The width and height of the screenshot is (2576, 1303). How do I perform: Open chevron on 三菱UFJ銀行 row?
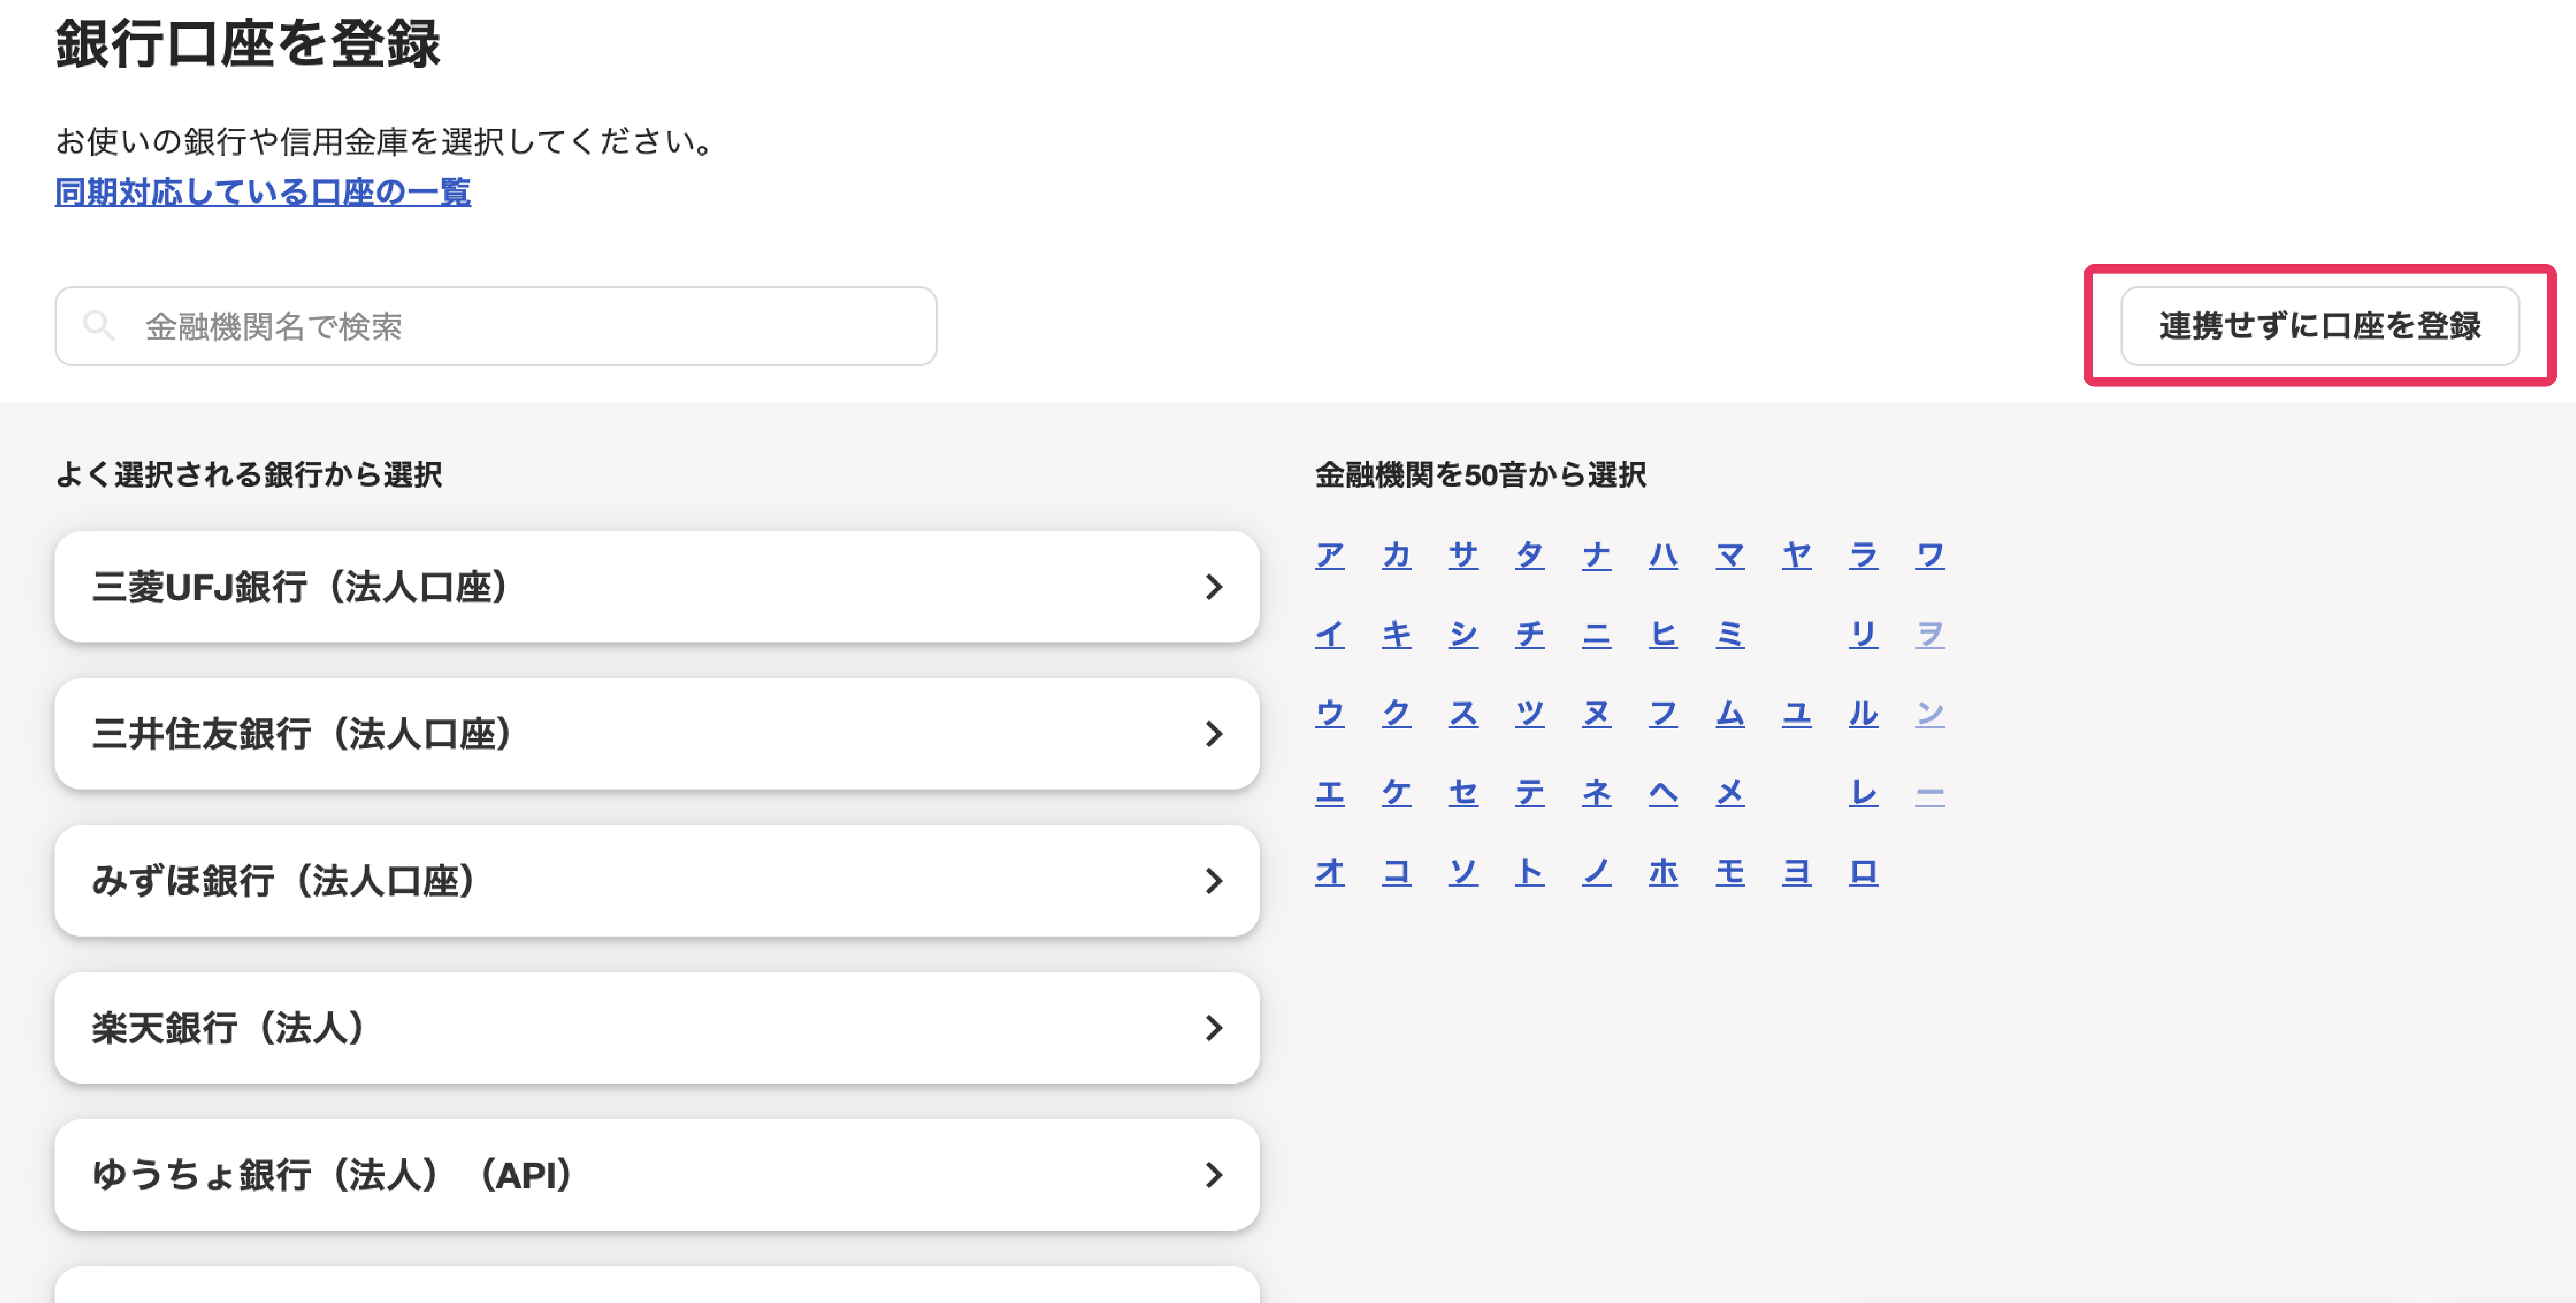[1214, 587]
